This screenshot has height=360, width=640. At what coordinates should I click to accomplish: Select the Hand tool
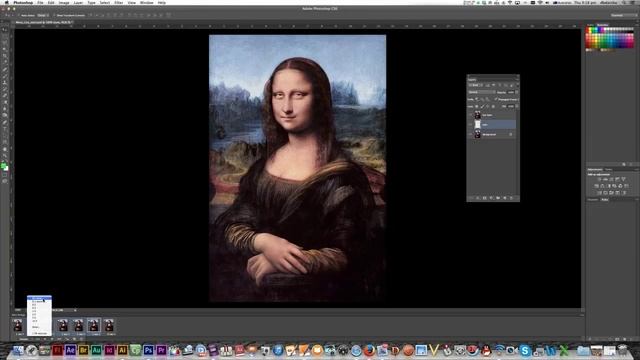pos(6,149)
